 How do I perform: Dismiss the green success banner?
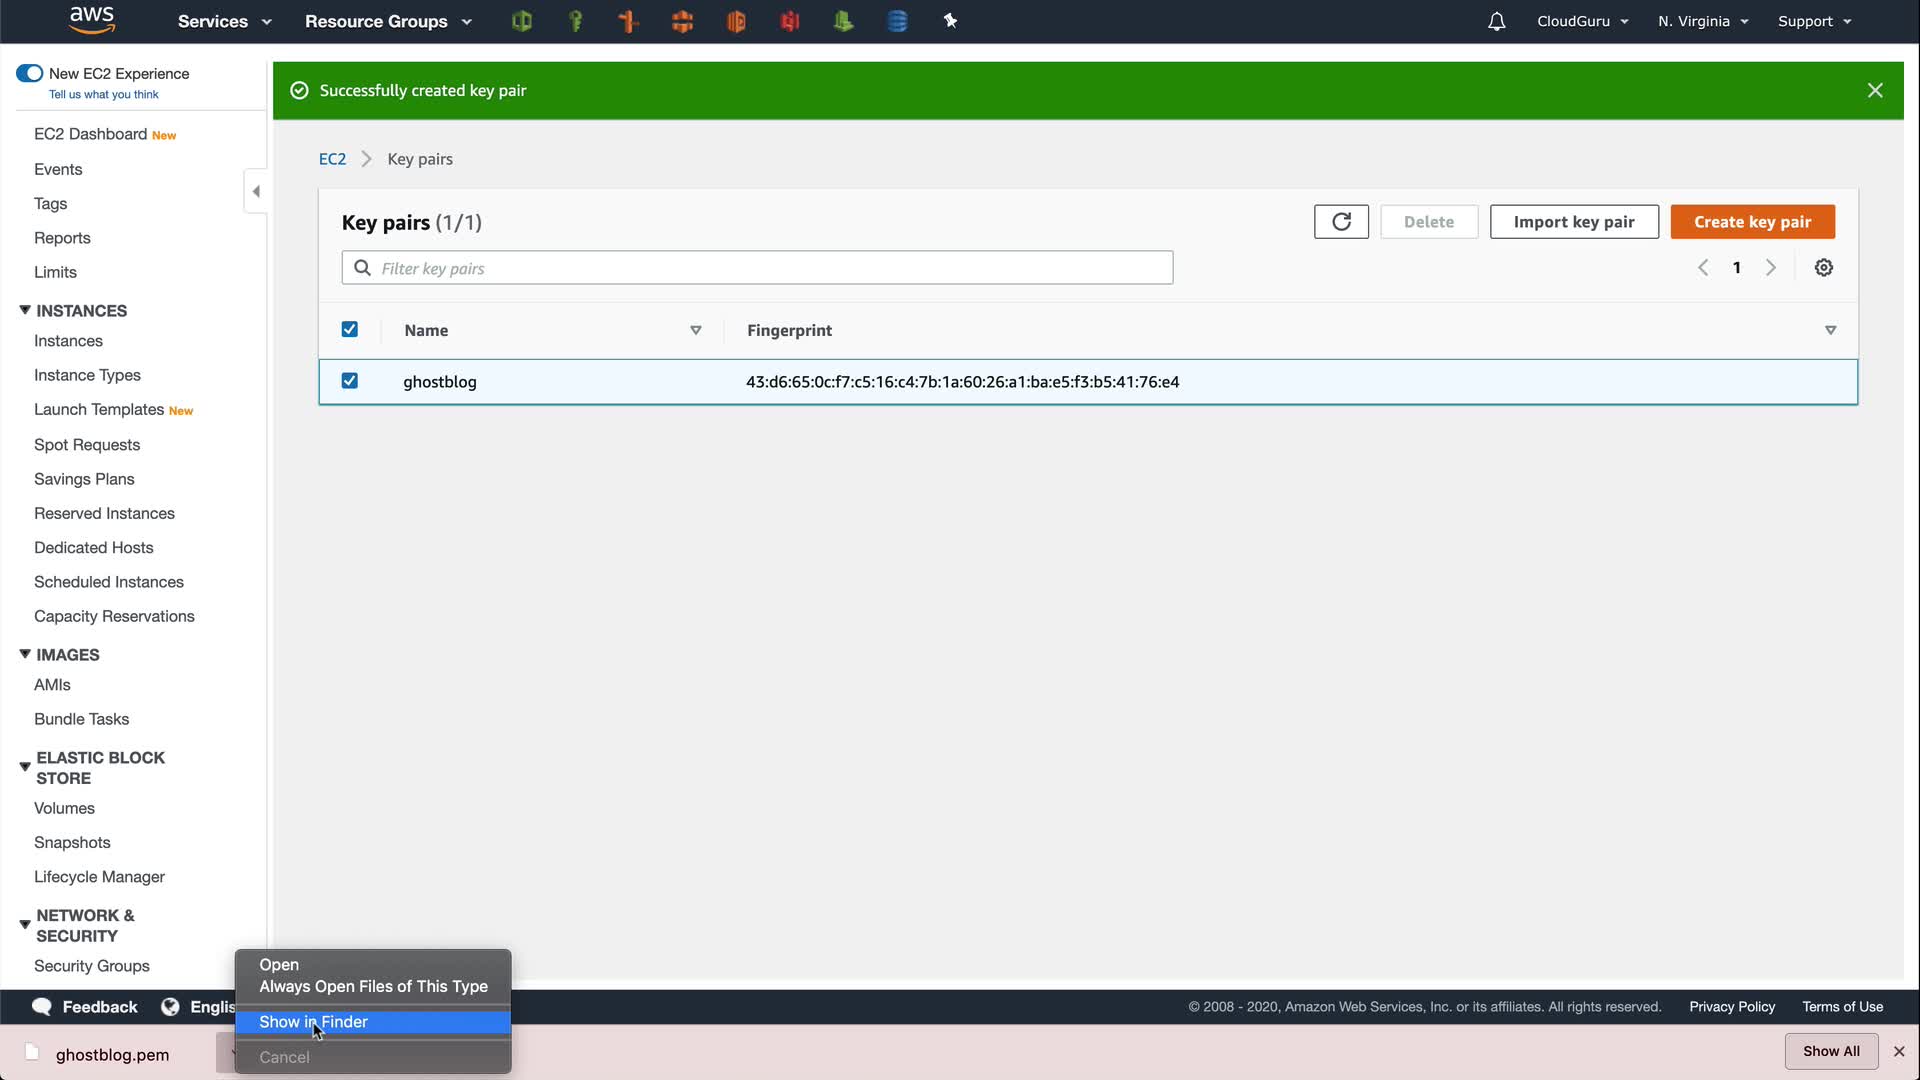[1875, 91]
